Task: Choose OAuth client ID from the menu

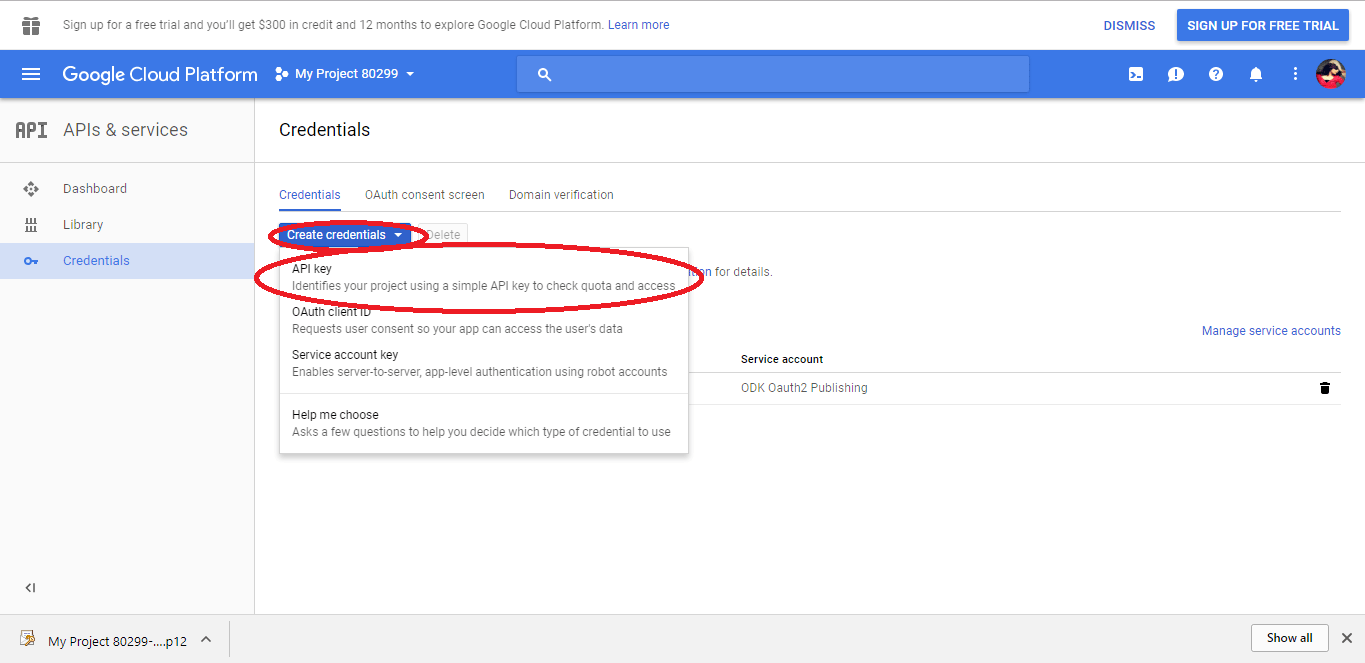Action: tap(484, 320)
